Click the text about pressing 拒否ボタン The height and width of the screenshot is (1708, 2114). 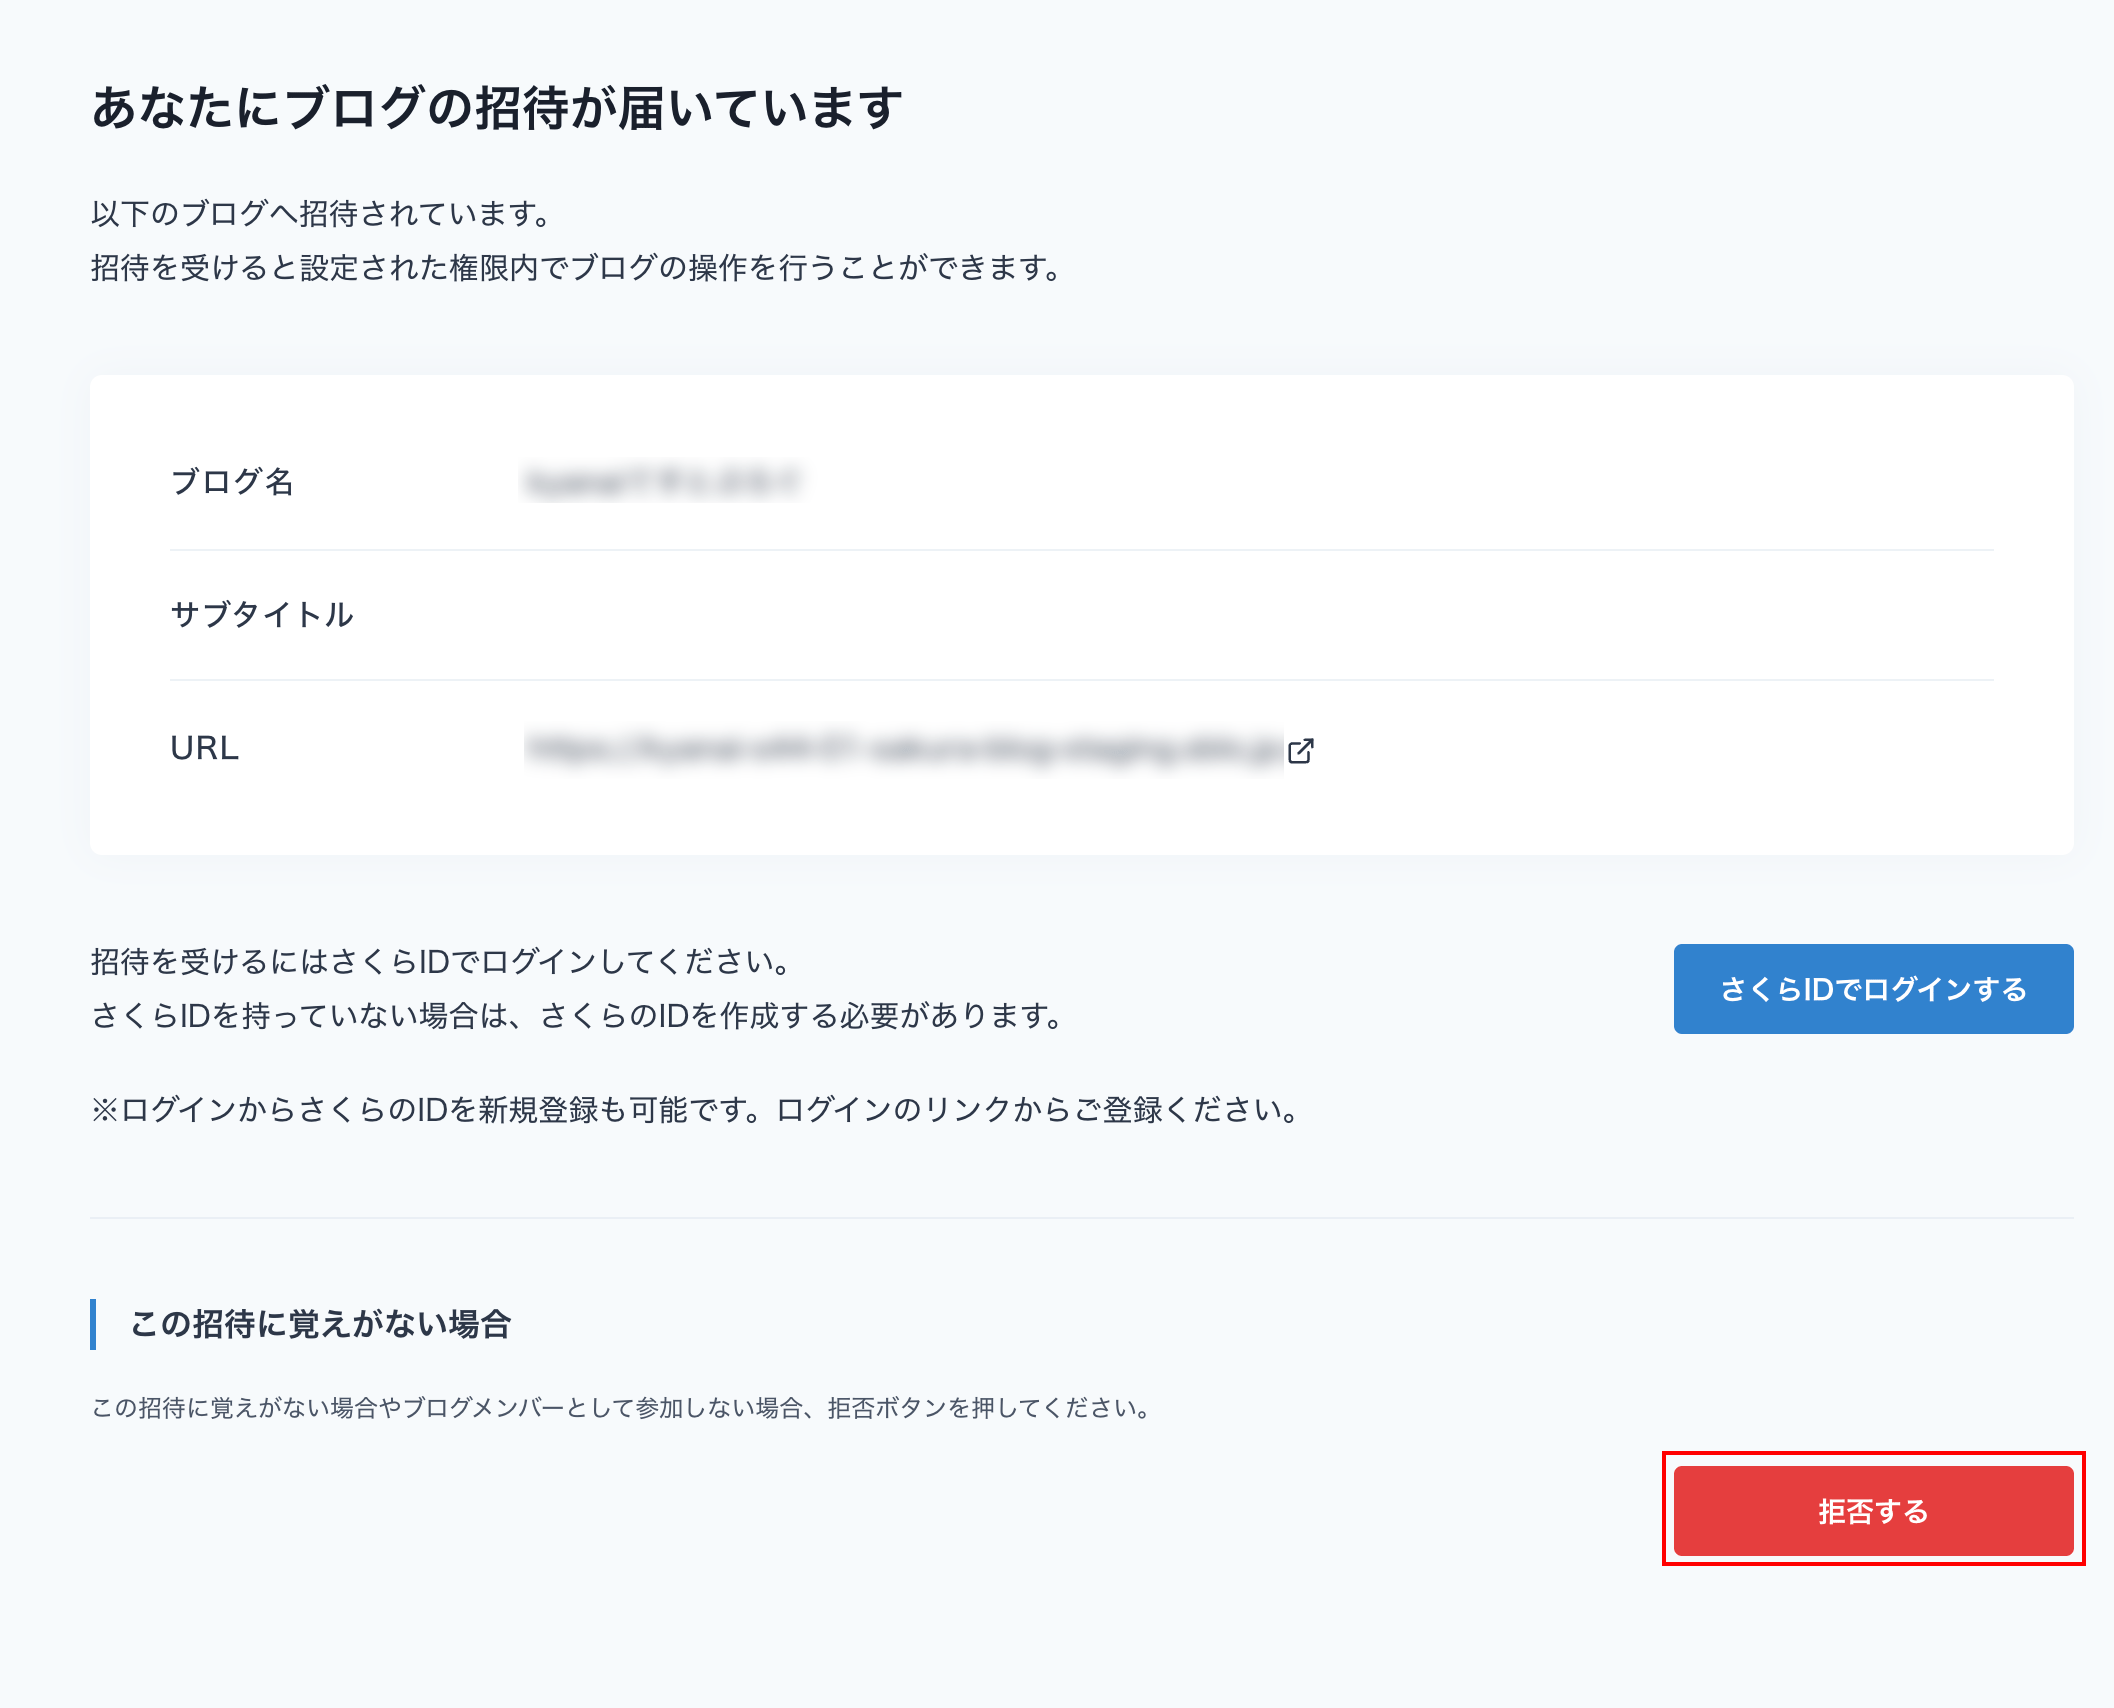point(622,1408)
